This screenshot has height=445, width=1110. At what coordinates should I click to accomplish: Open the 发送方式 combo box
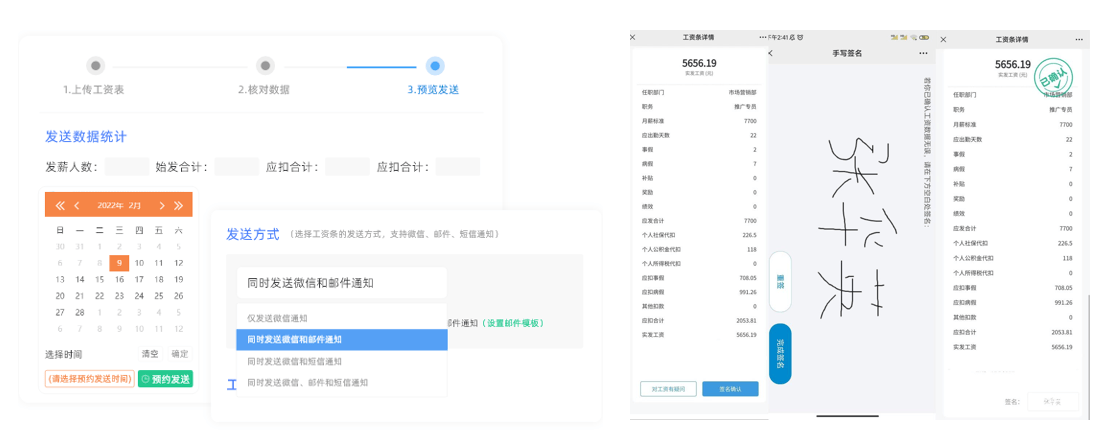(341, 283)
